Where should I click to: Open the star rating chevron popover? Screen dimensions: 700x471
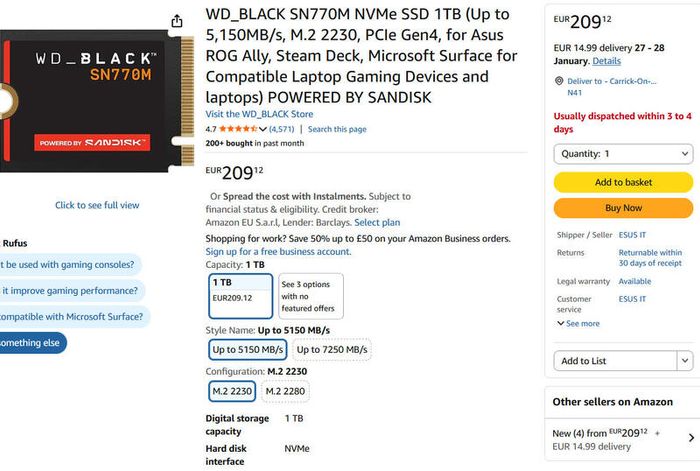[263, 129]
